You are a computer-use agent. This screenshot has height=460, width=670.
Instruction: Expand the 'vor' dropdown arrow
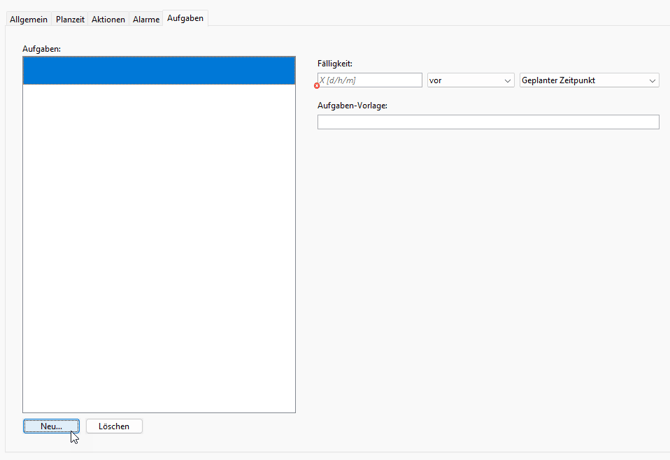click(508, 80)
